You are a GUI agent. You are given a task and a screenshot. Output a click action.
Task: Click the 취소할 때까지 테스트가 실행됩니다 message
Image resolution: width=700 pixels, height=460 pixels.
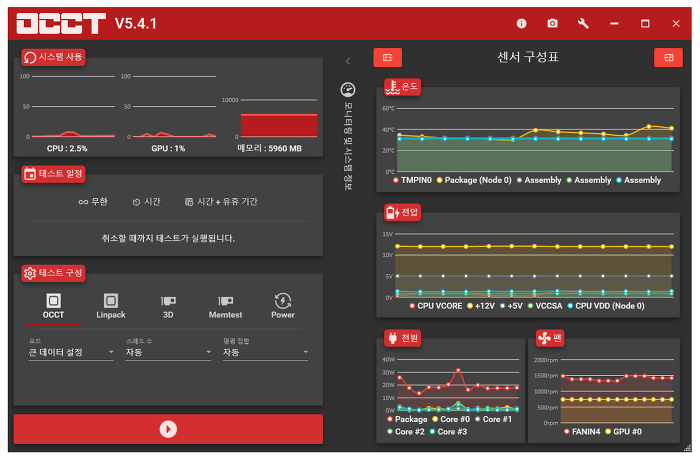click(168, 238)
